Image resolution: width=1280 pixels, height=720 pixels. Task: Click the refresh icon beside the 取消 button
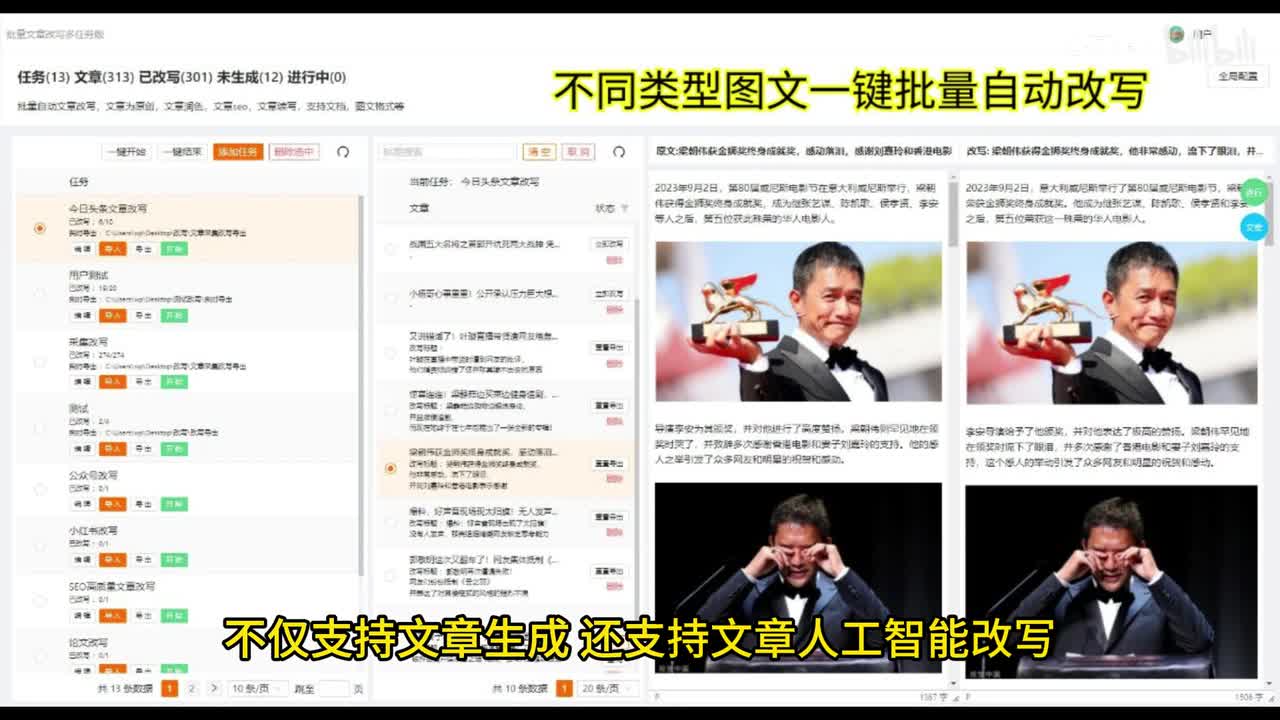click(619, 152)
